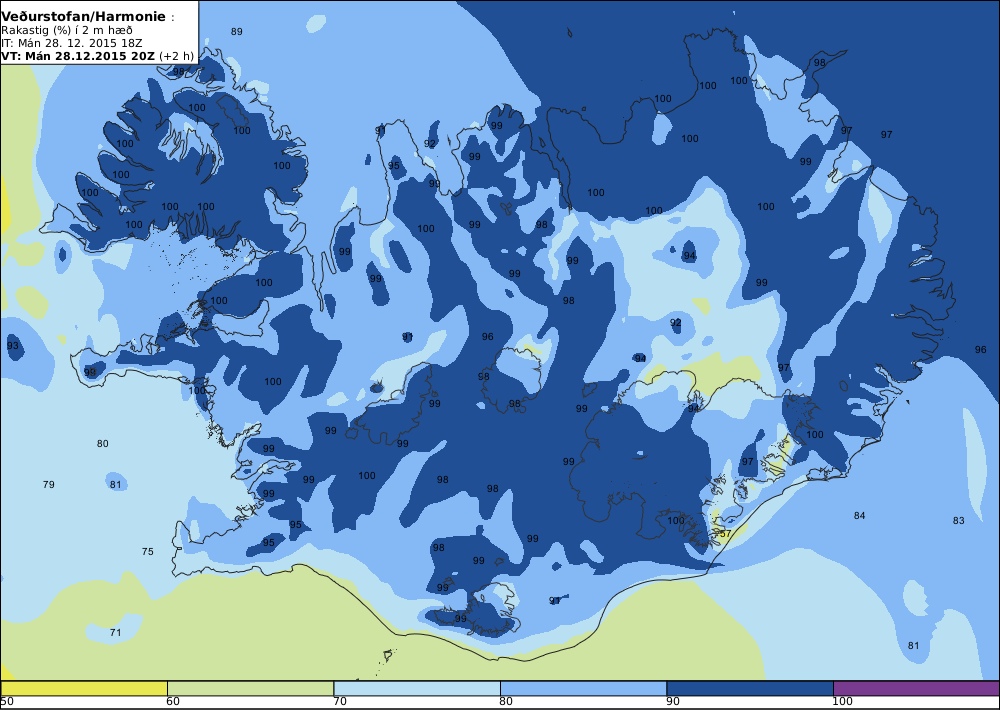
Task: Select the light green 60–70 legend segment
Action: (250, 688)
